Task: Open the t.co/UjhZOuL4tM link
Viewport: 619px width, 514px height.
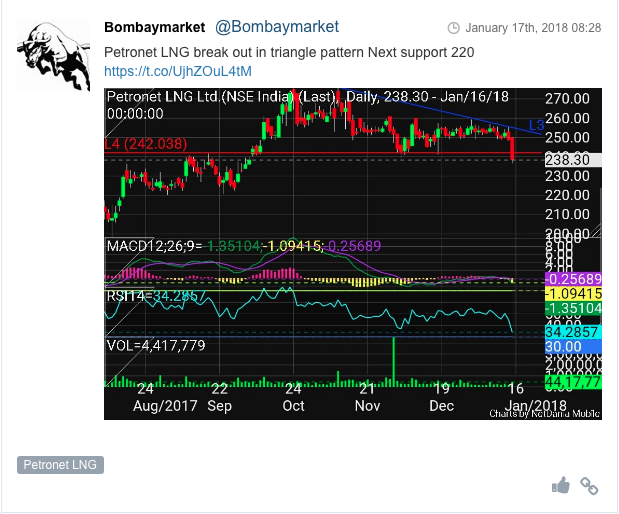Action: [178, 71]
